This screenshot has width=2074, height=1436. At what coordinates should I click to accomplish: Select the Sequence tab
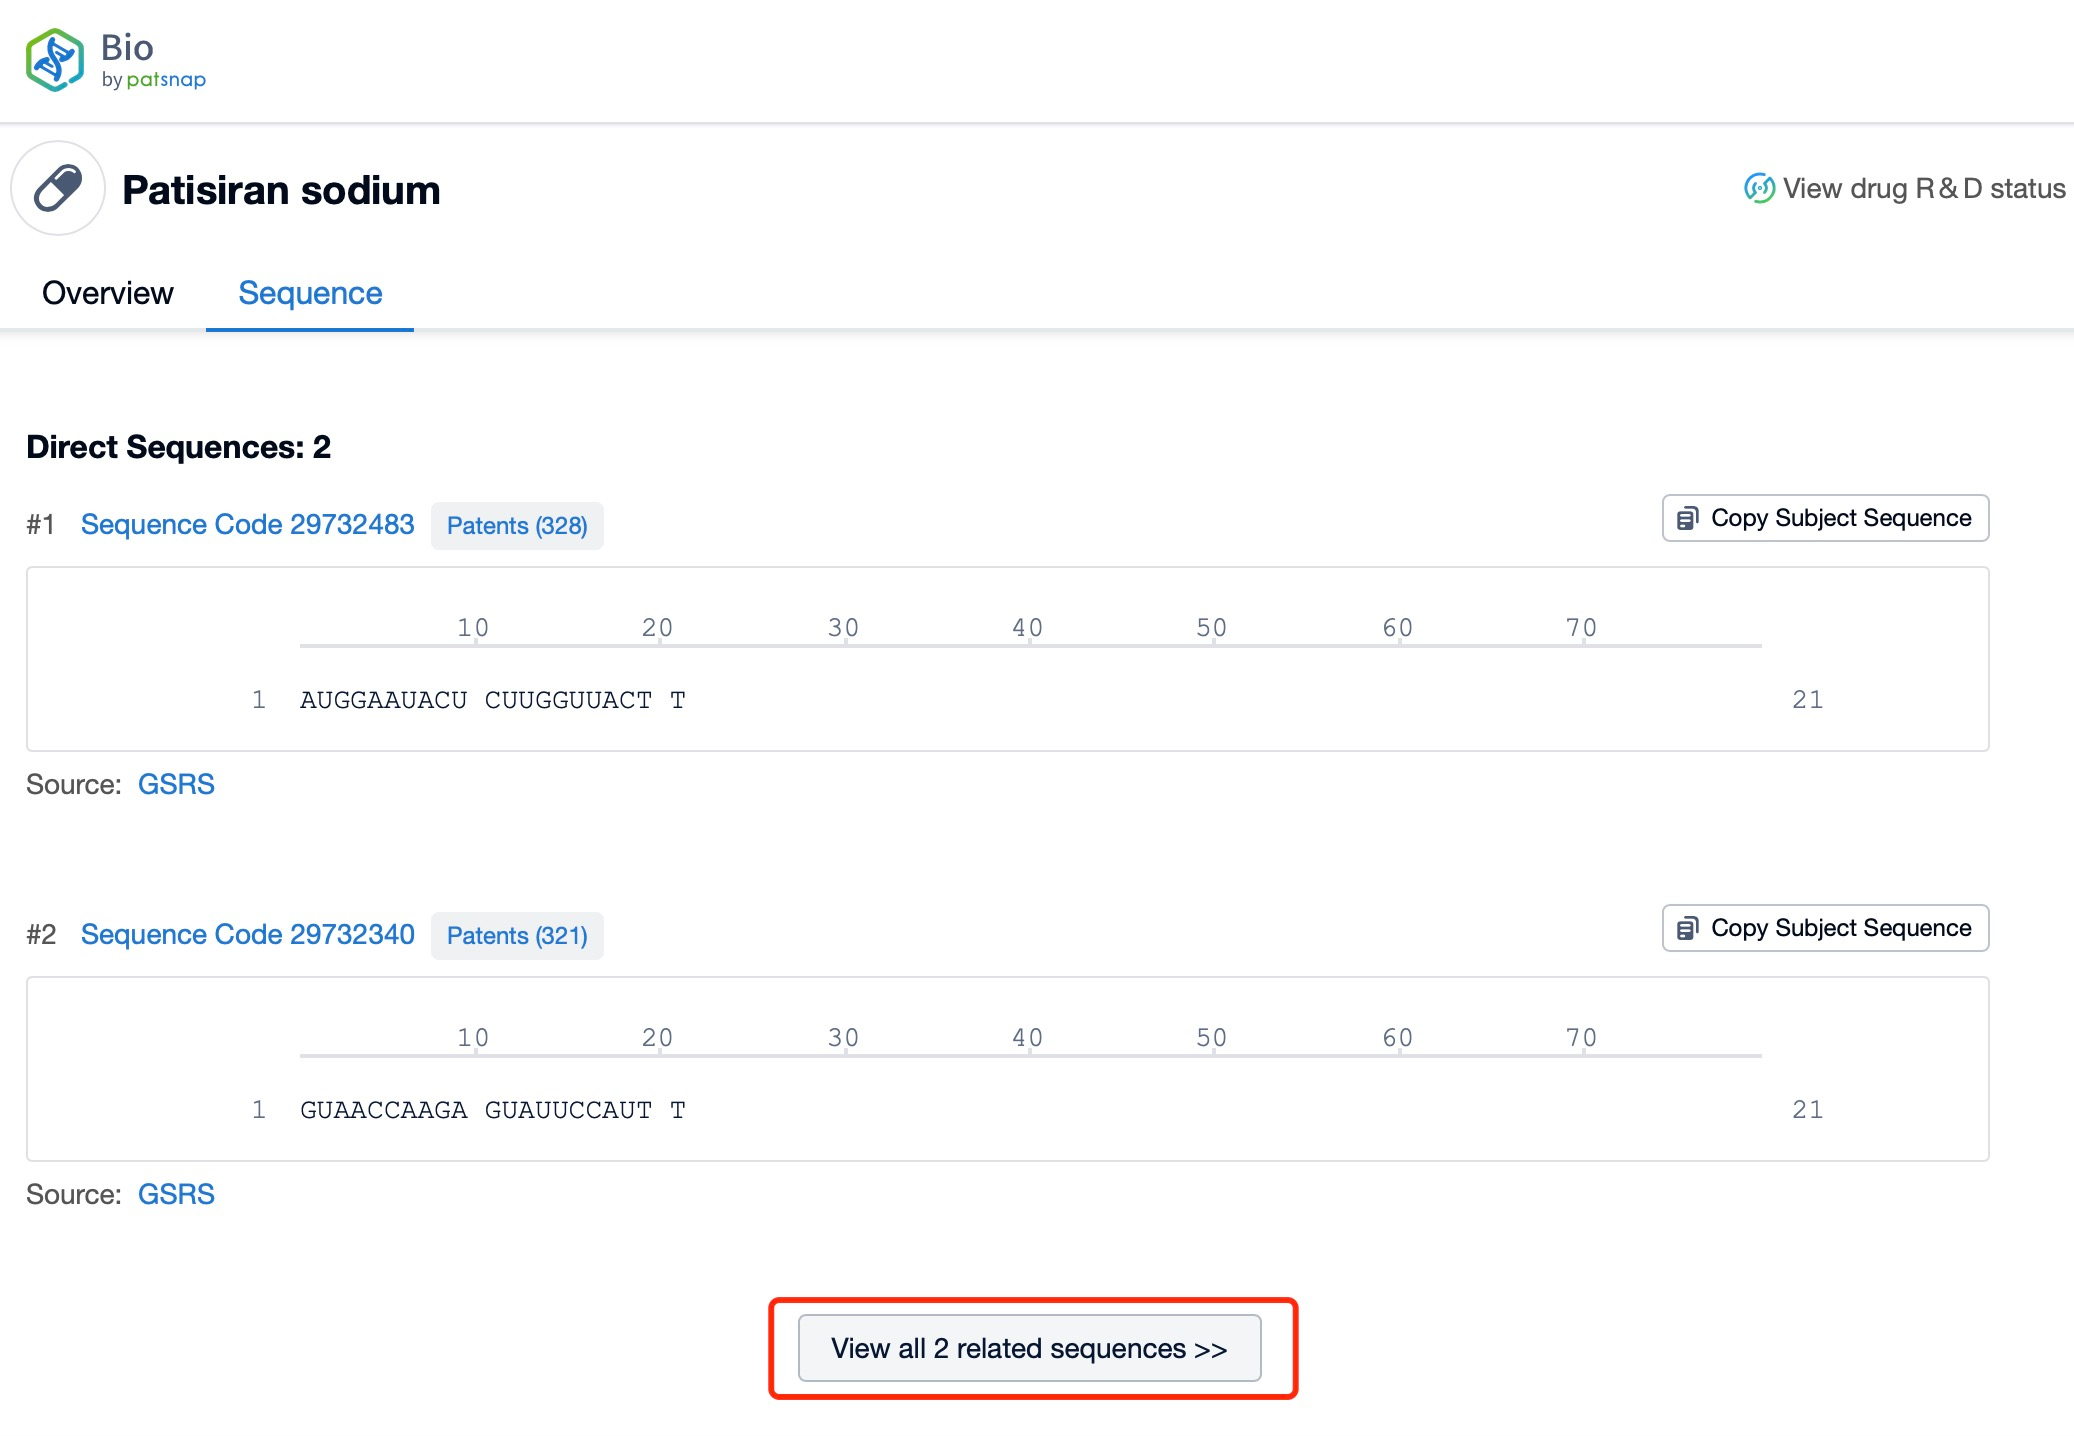(x=310, y=293)
